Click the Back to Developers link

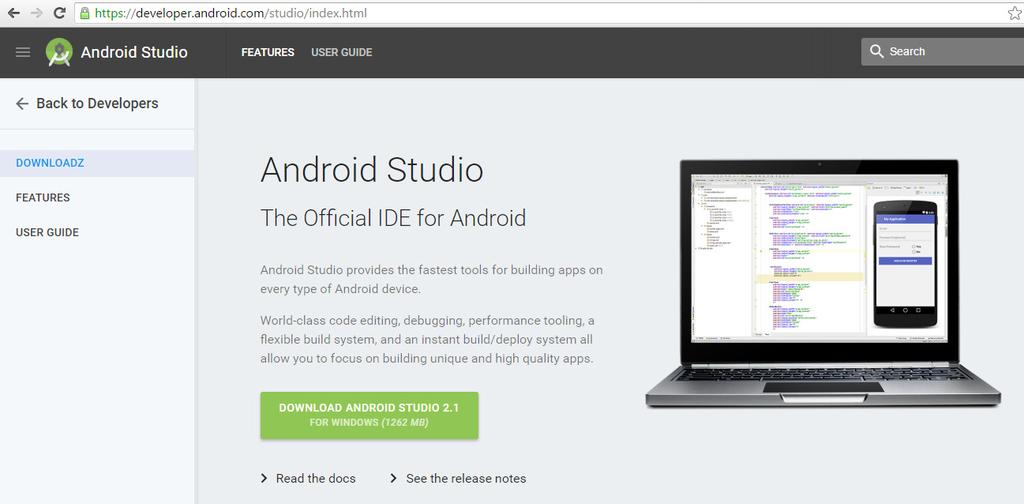click(97, 103)
